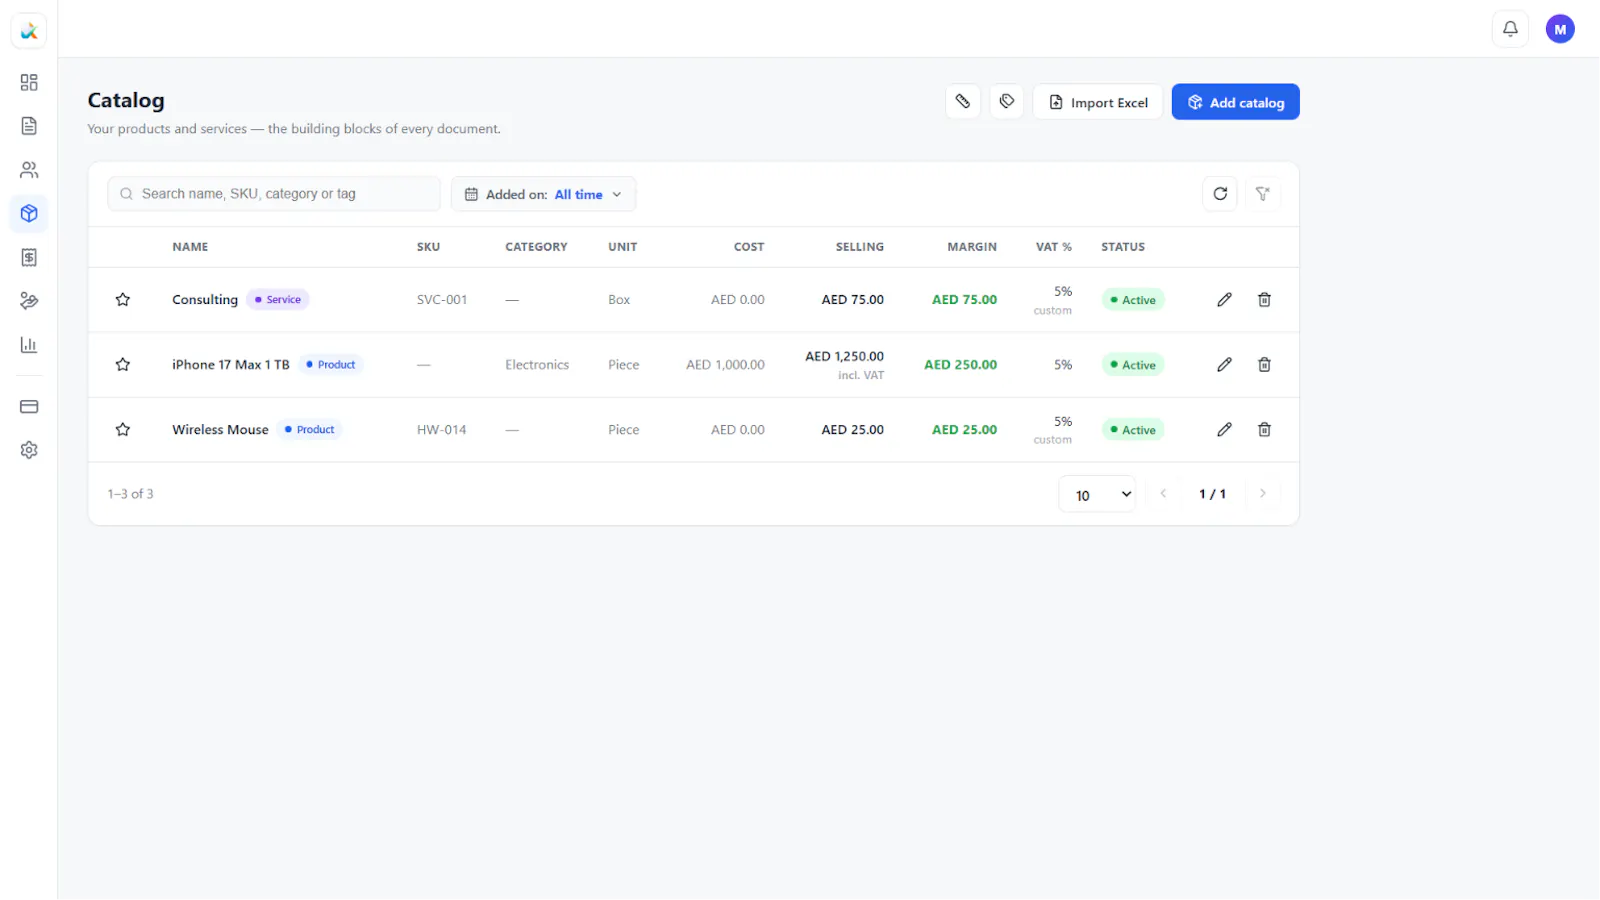This screenshot has width=1600, height=900.
Task: Refresh the catalog list
Action: coord(1220,194)
